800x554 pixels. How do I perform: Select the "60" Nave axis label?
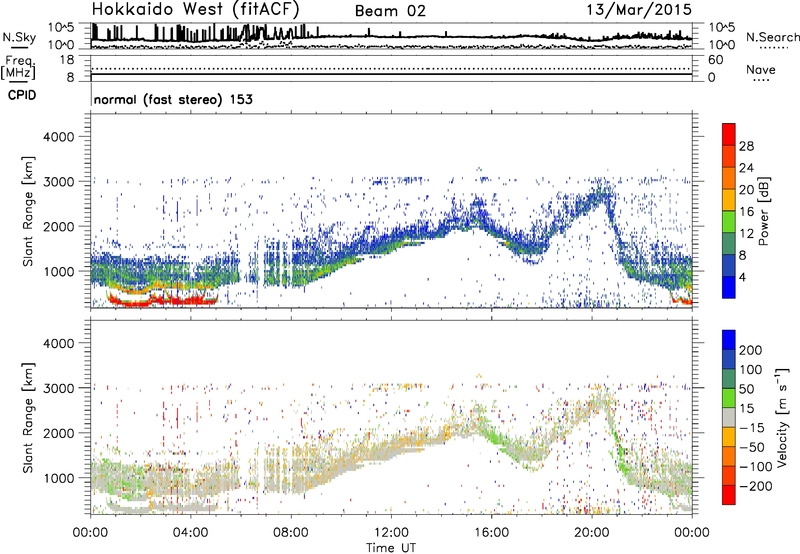[x=715, y=60]
